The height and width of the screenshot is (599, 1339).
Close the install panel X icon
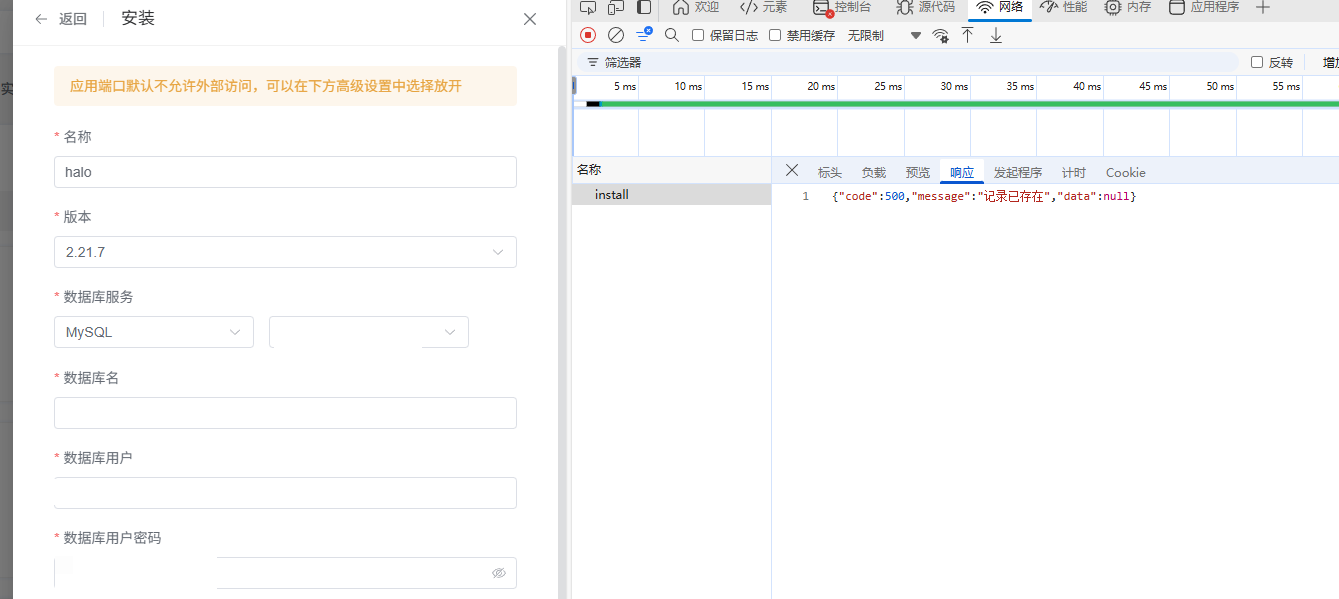click(530, 19)
